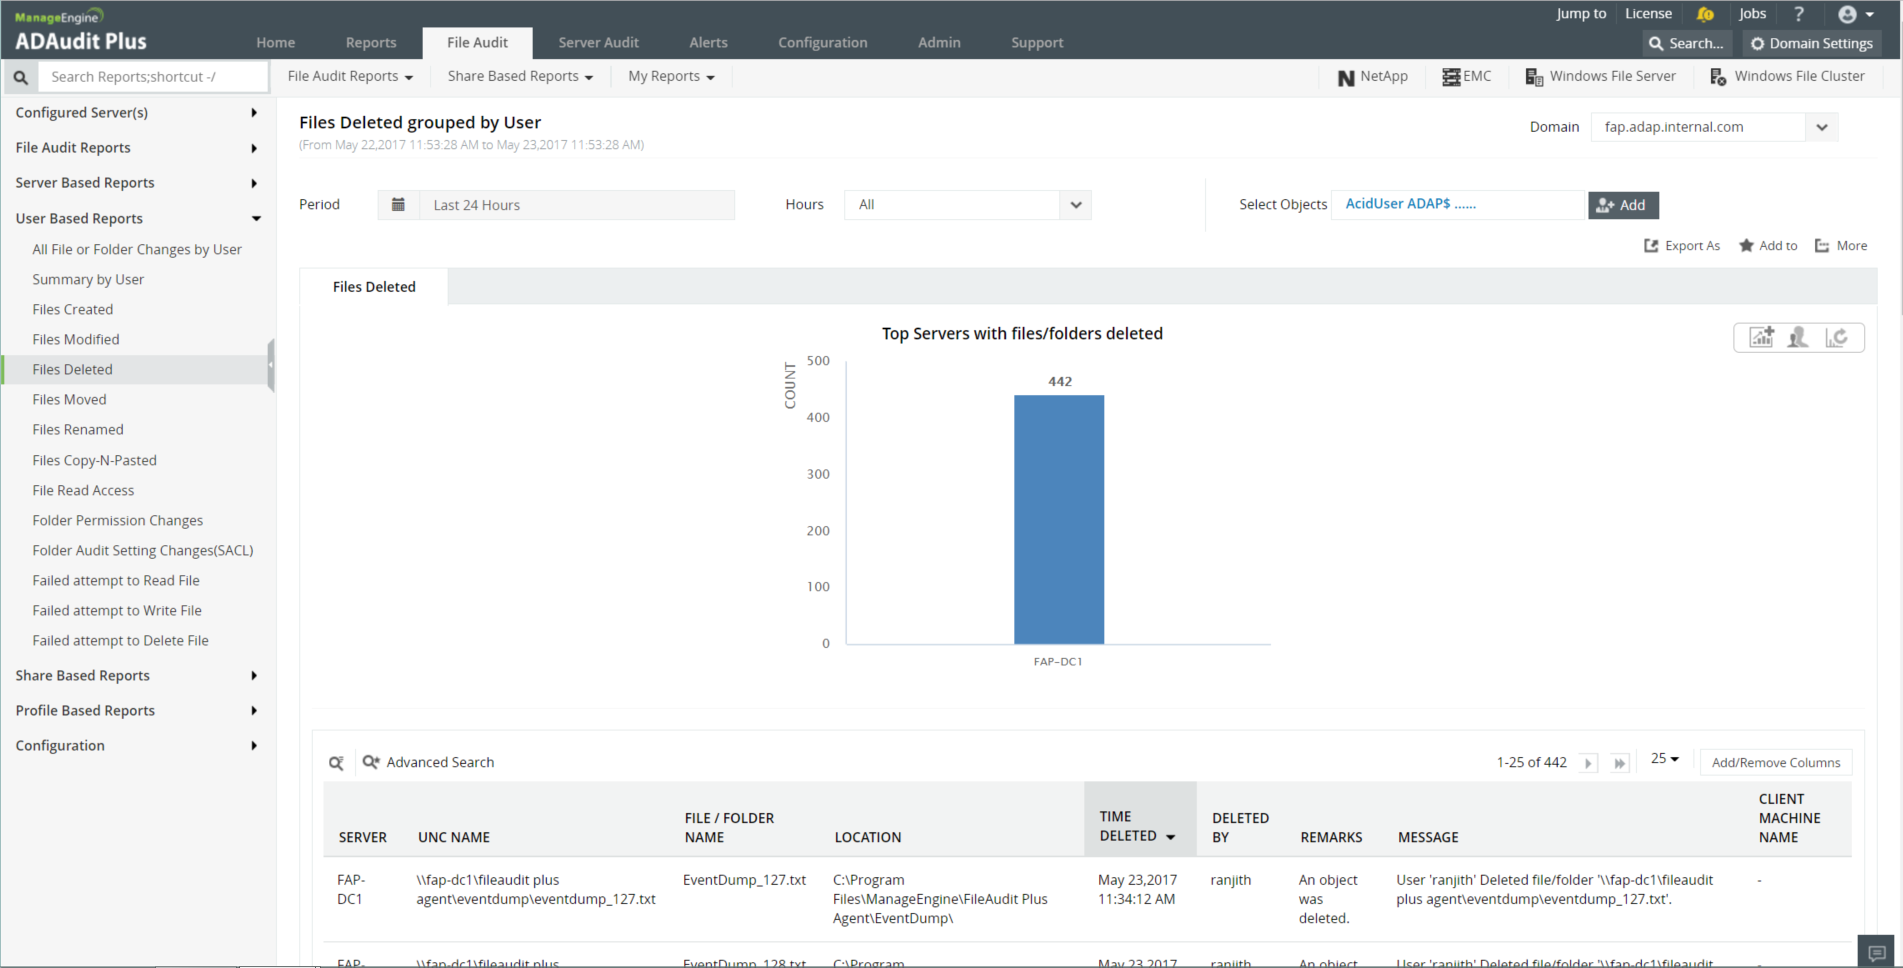Click the chart type icon above the graph
Image resolution: width=1903 pixels, height=968 pixels.
(1761, 338)
